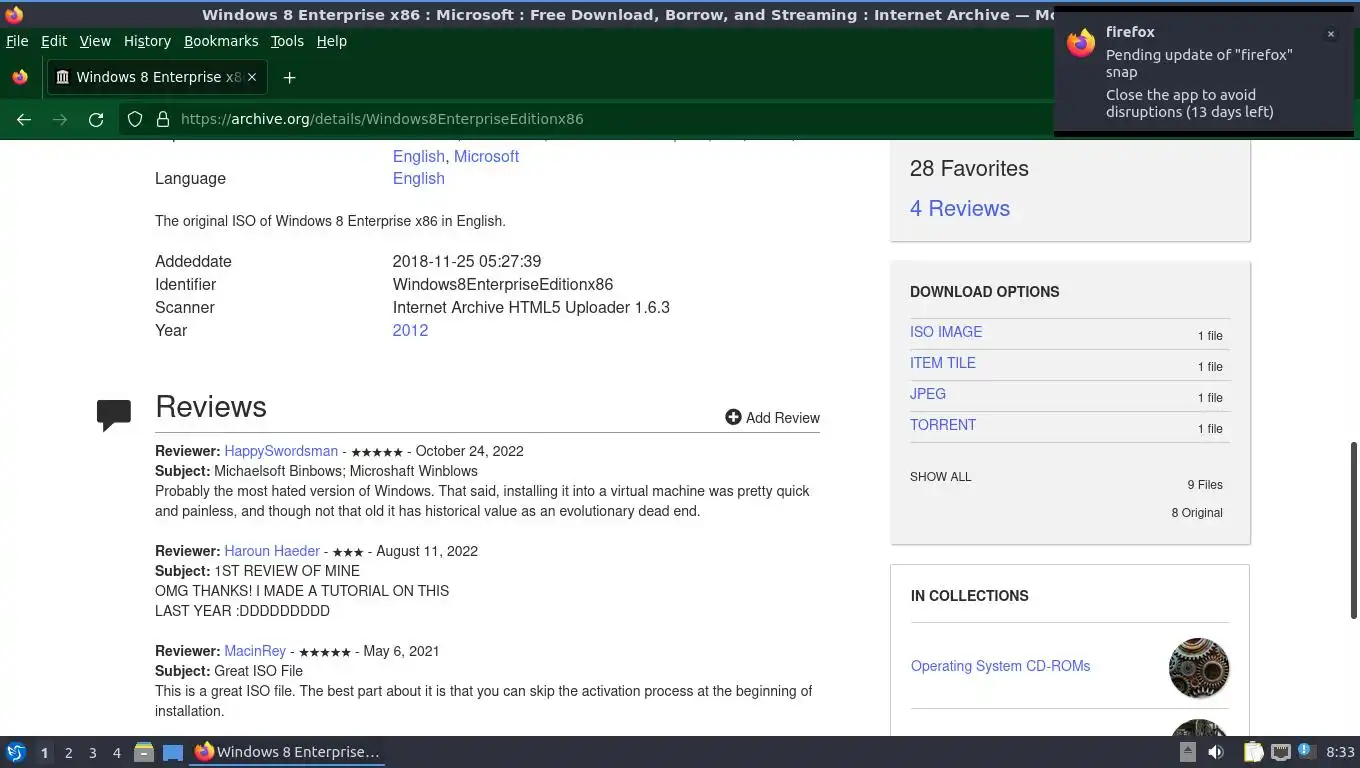1360x768 pixels.
Task: Switch to workspace 3
Action: click(x=93, y=753)
